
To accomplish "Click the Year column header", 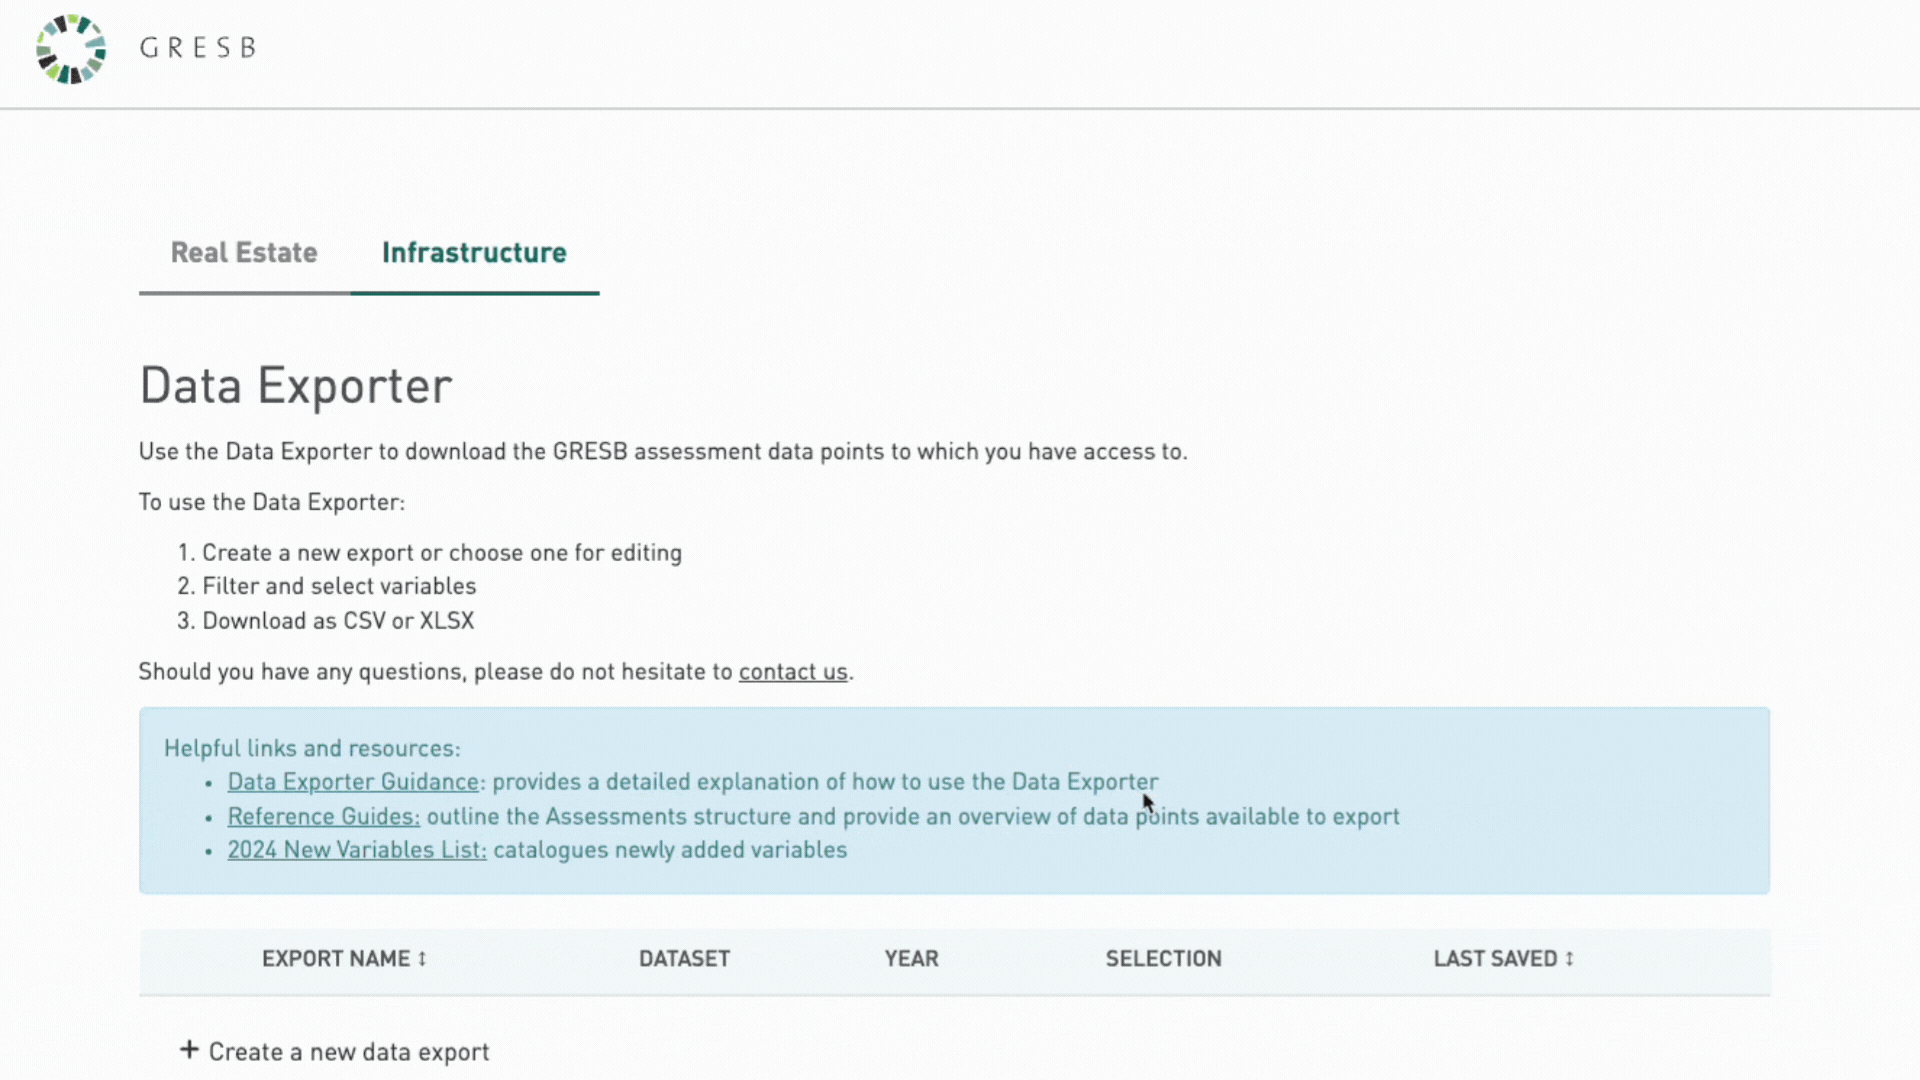I will pyautogui.click(x=912, y=959).
